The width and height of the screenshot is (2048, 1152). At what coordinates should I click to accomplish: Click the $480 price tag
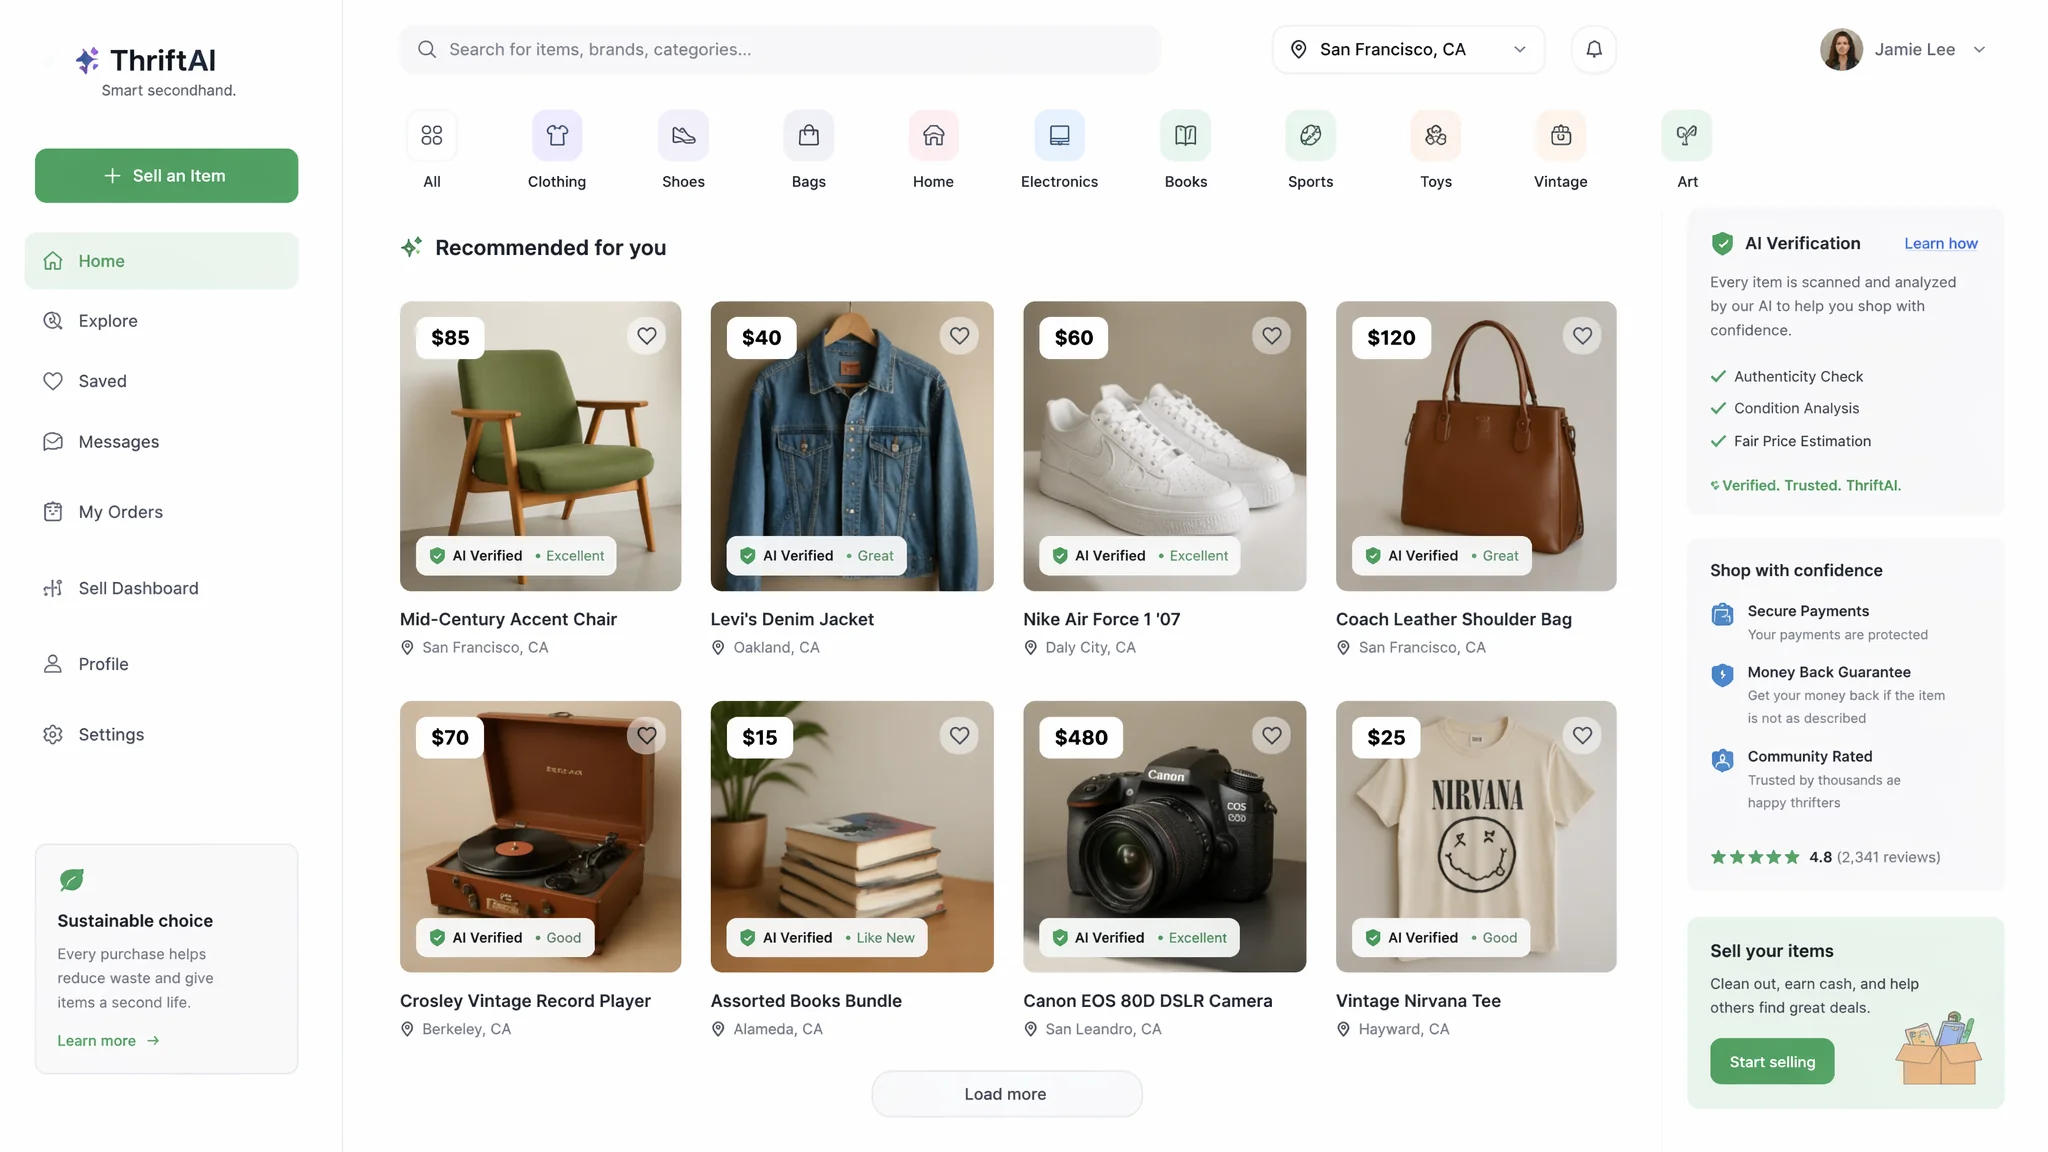point(1081,738)
